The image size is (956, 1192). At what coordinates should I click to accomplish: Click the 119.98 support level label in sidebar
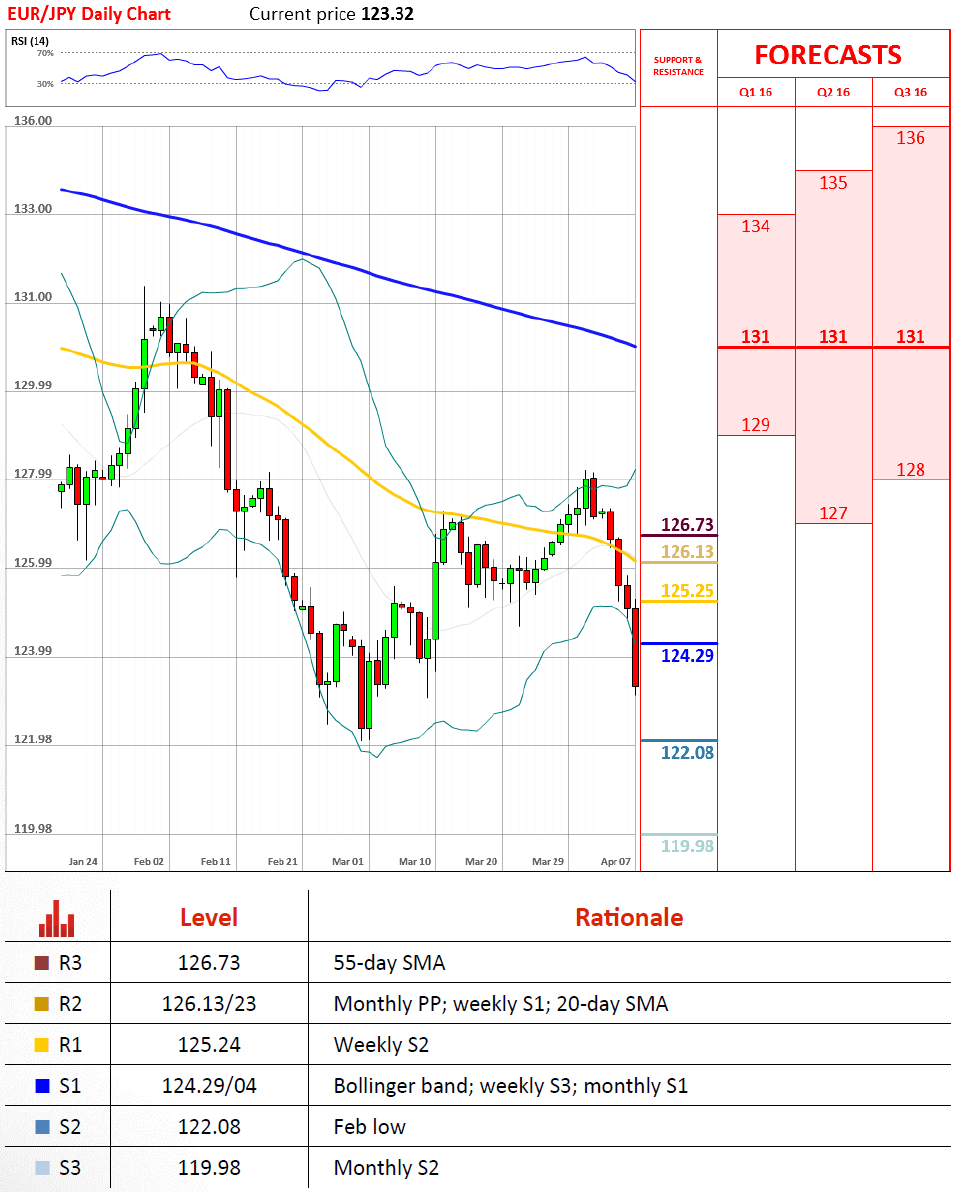tap(687, 846)
